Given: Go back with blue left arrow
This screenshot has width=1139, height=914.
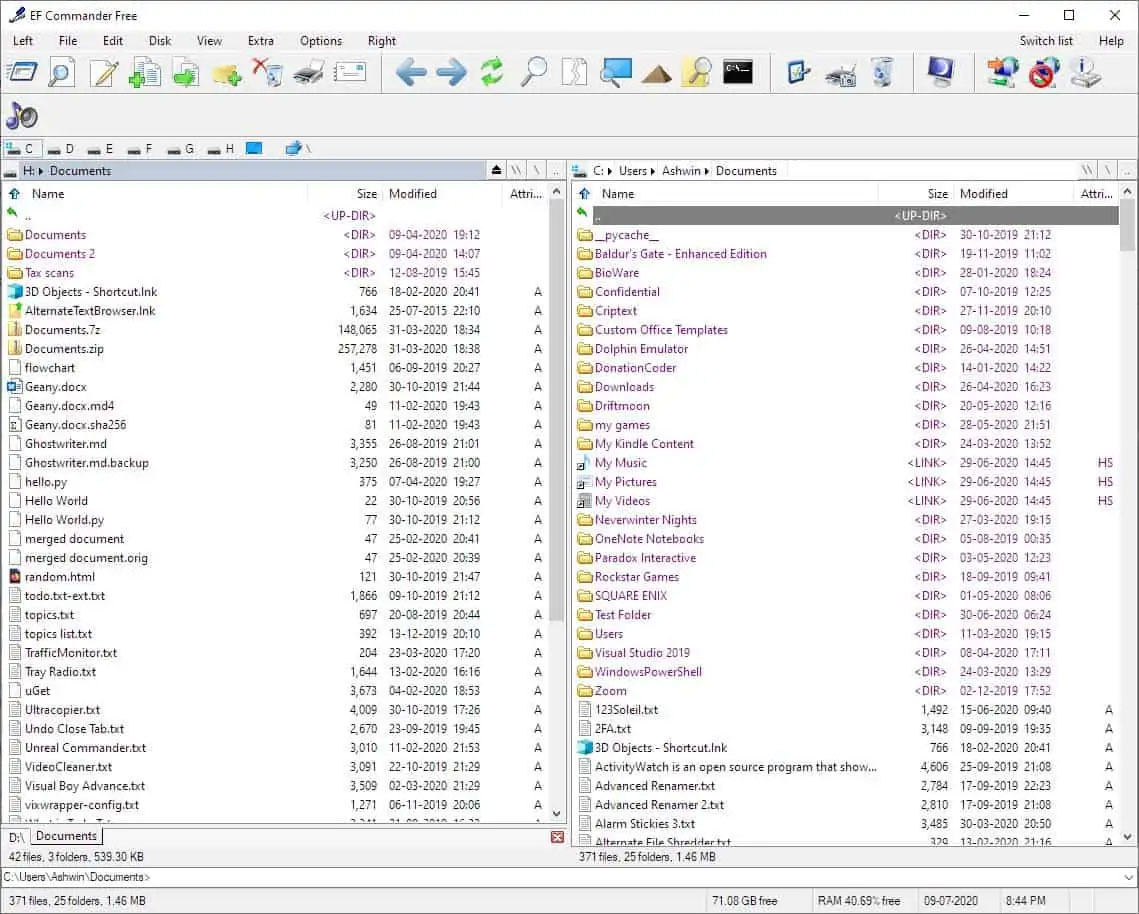Looking at the screenshot, I should [411, 72].
